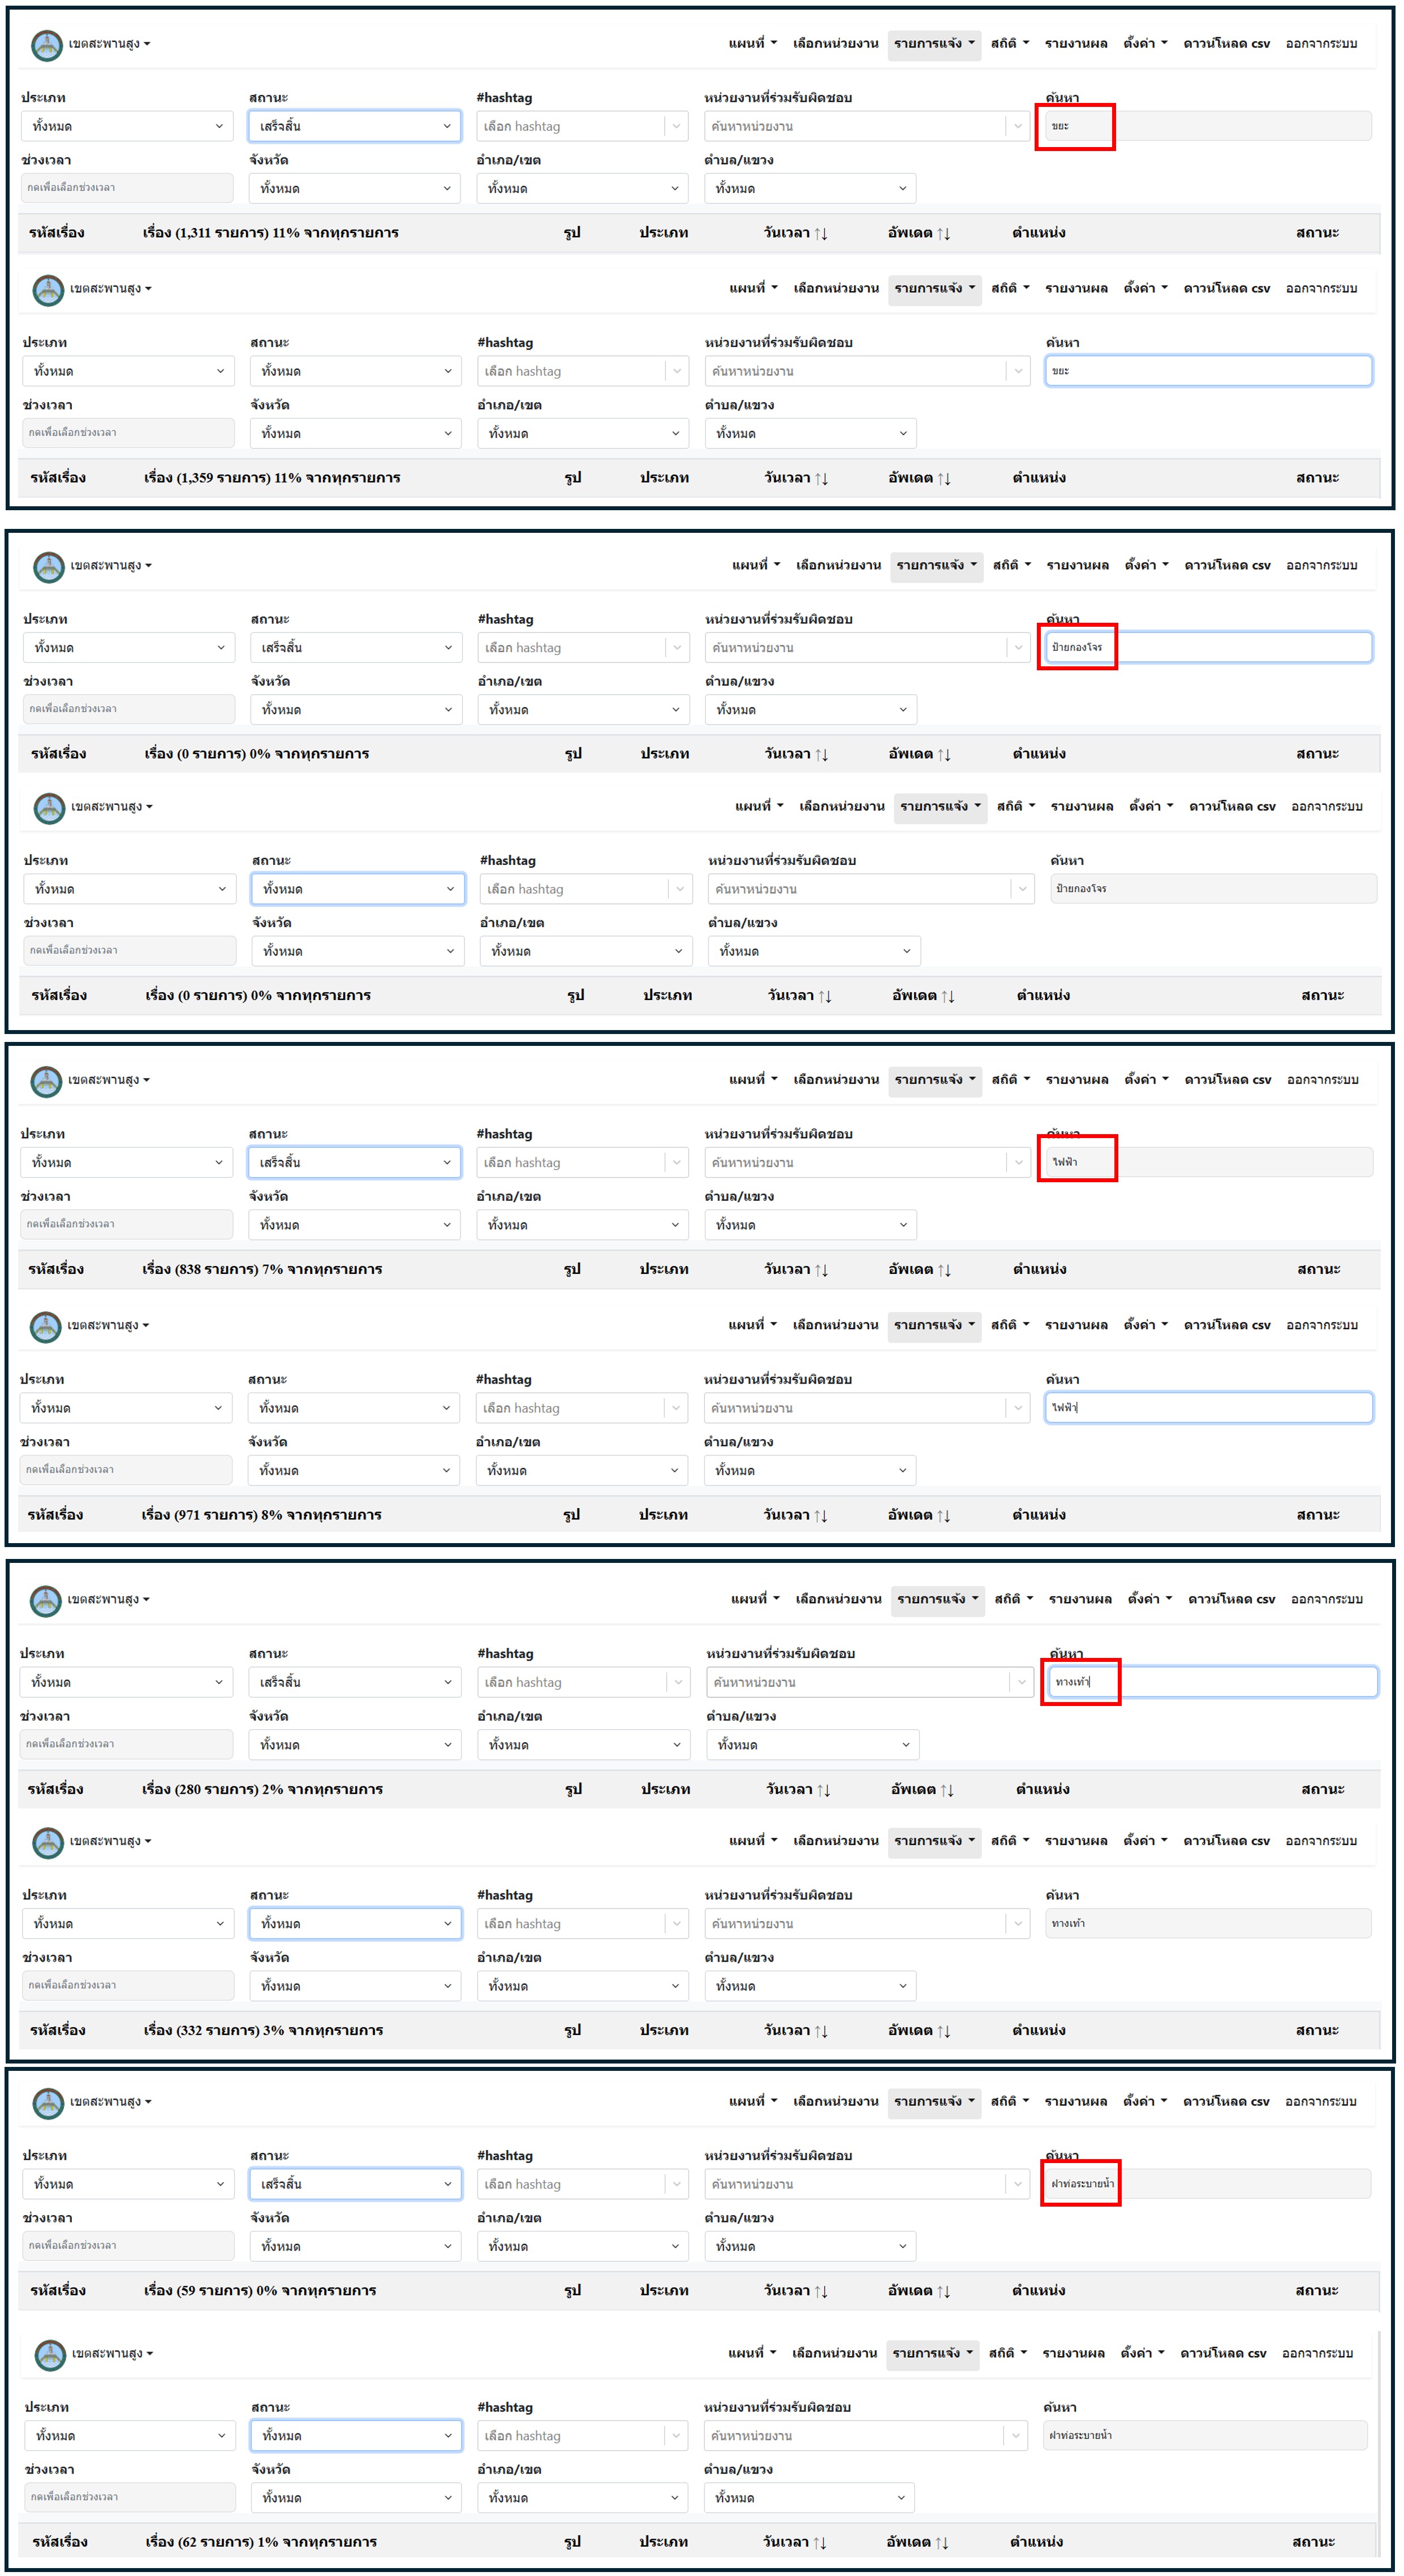Open หน่วยงานที่ร่วมรับผิดชอบ selector in the 62 รายการ panel
This screenshot has height=2576, width=1404.
pos(865,2436)
